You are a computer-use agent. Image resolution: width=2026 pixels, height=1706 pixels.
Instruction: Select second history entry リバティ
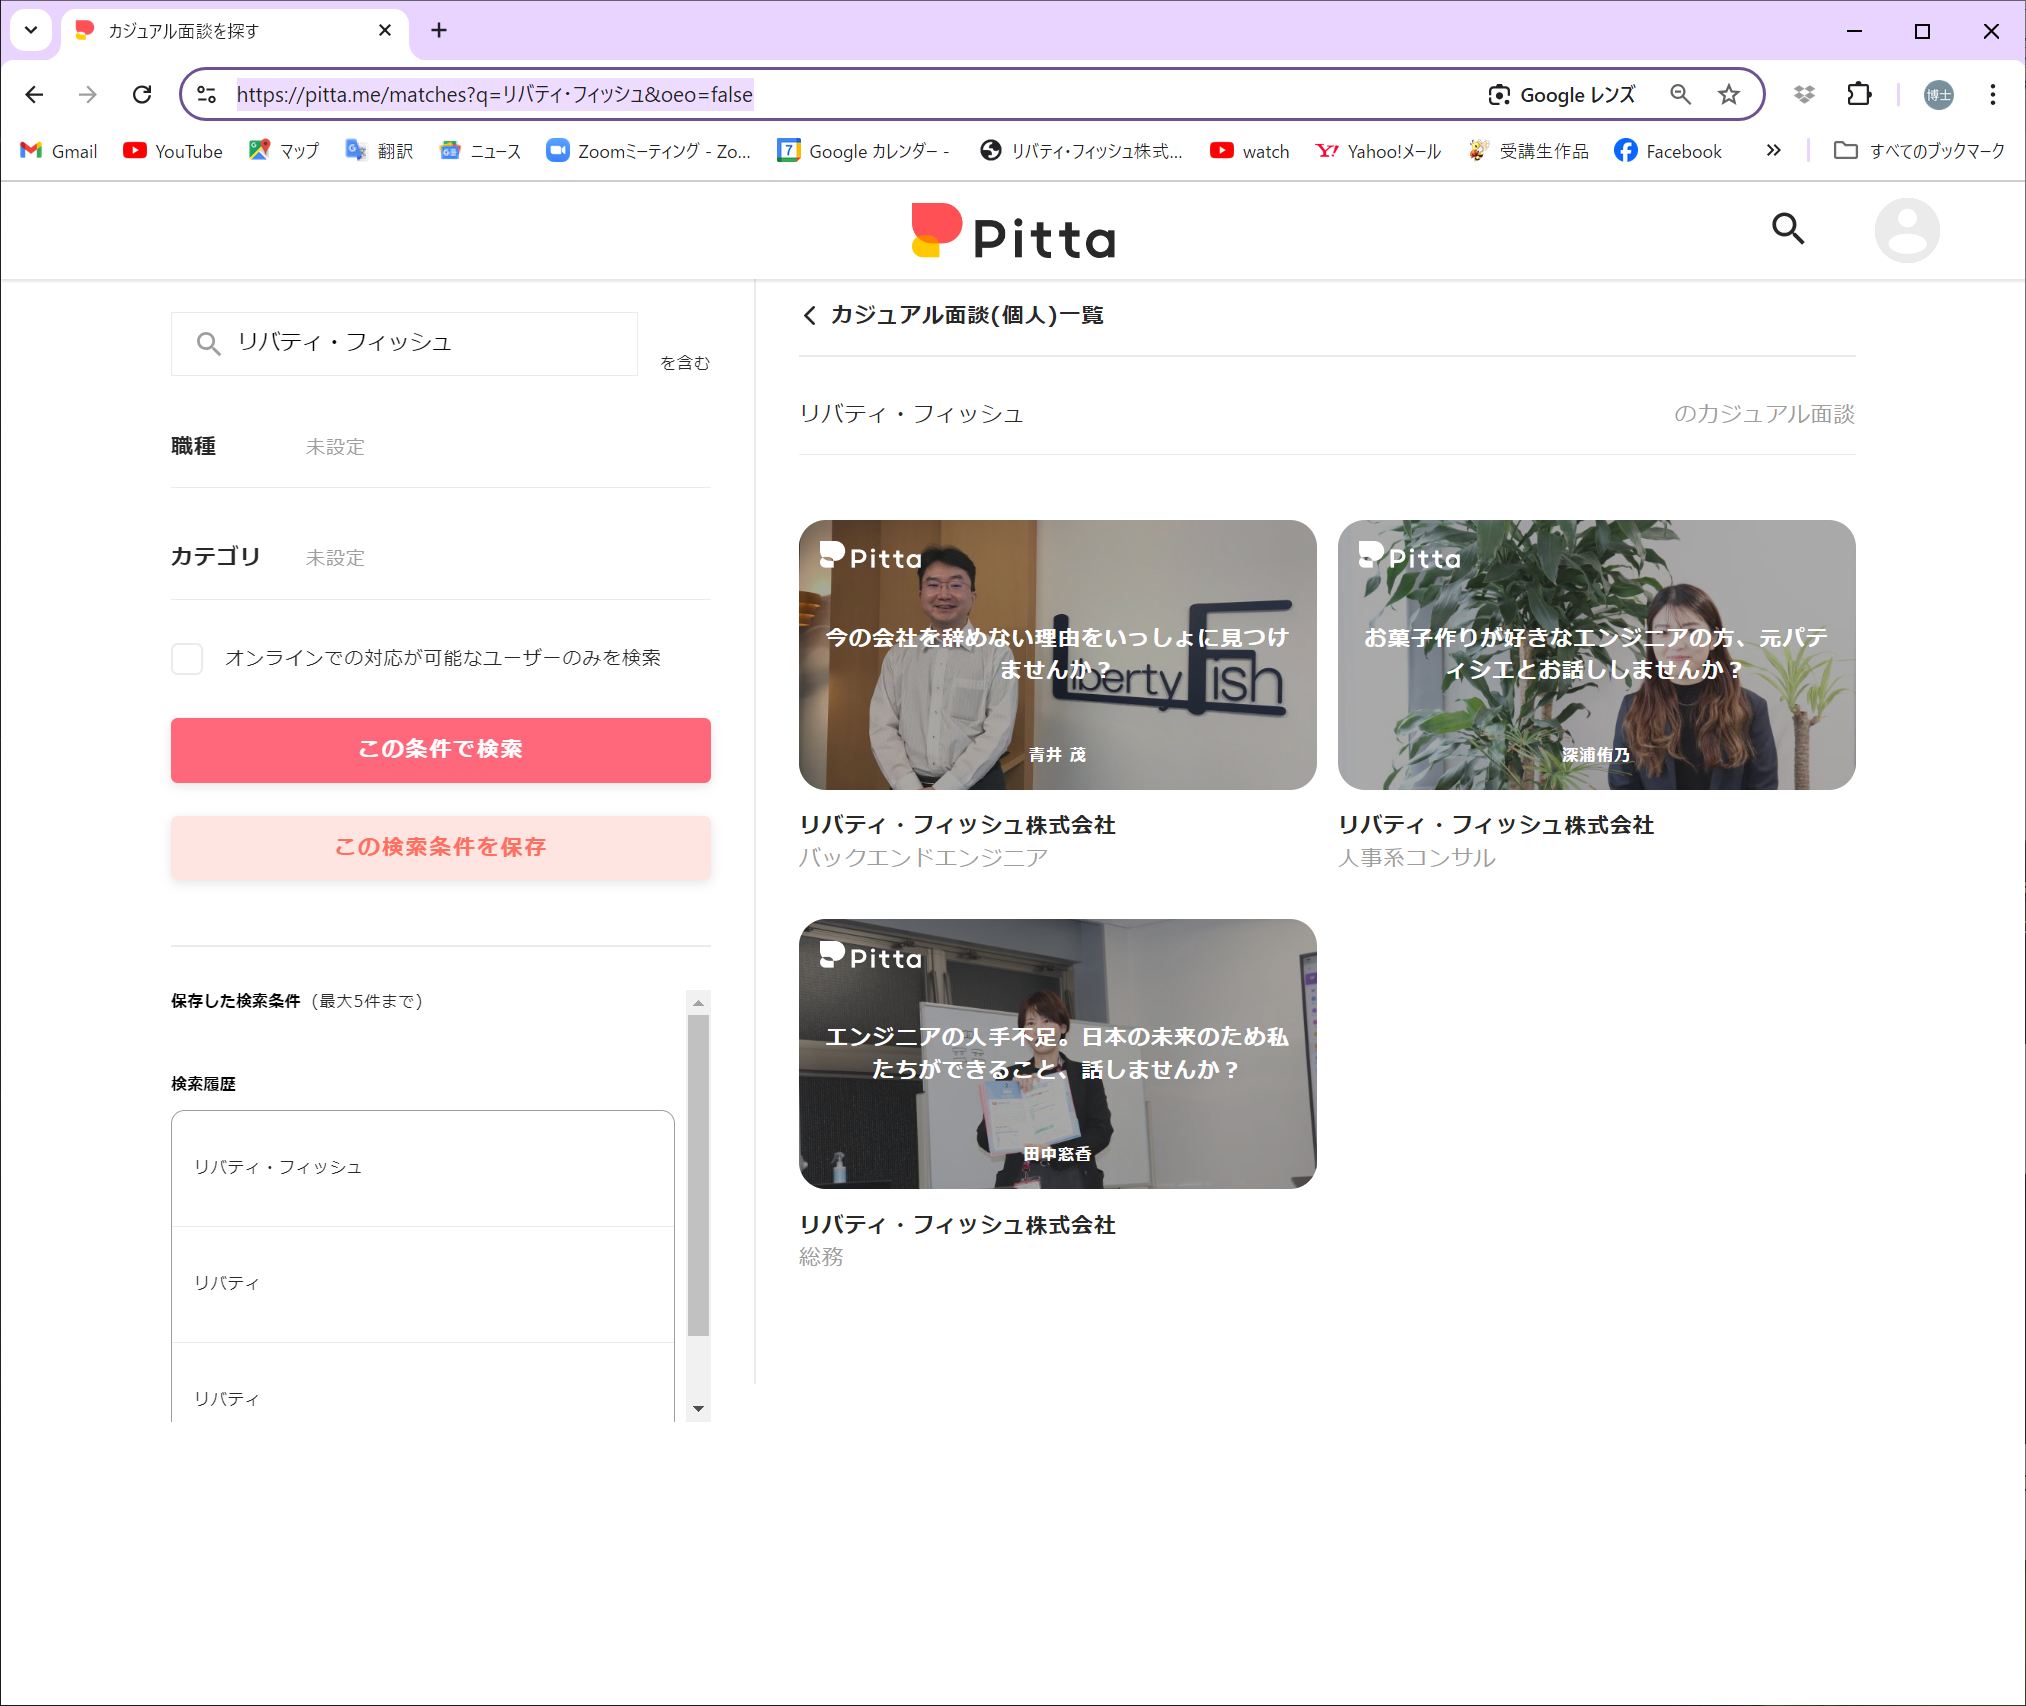pyautogui.click(x=423, y=1284)
